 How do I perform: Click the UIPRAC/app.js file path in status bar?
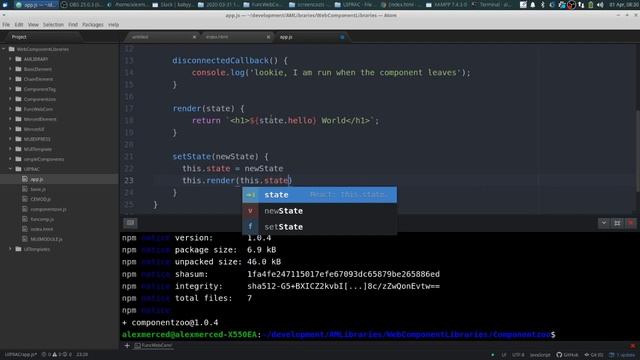[21, 355]
